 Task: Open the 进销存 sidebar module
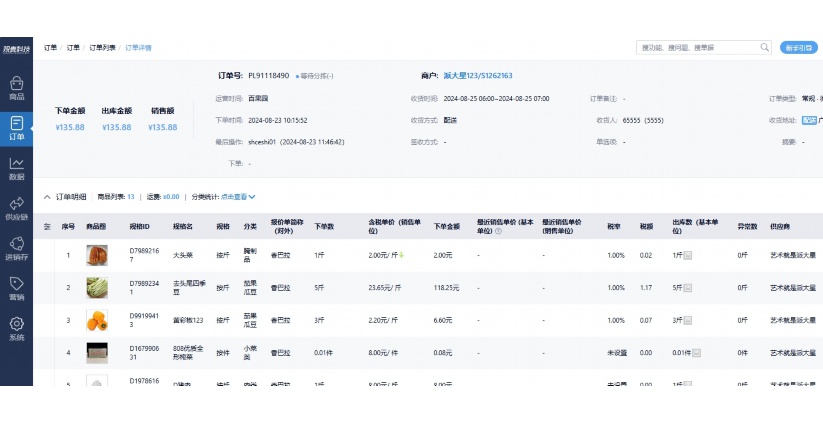16,249
